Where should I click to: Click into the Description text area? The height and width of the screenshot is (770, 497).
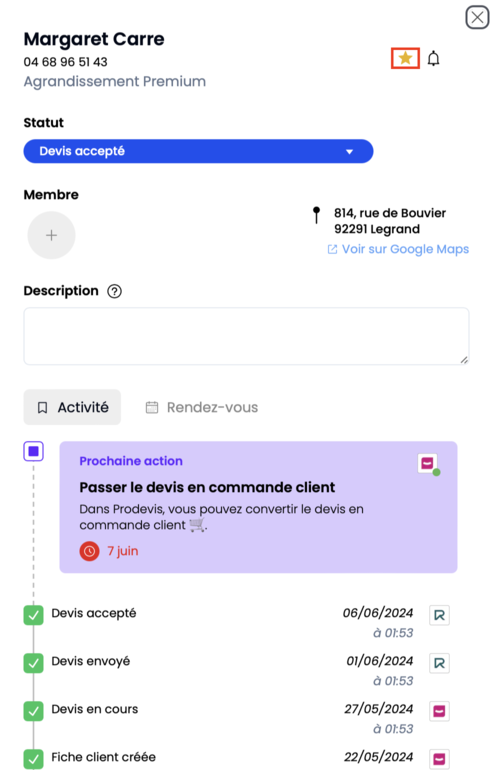click(x=247, y=336)
